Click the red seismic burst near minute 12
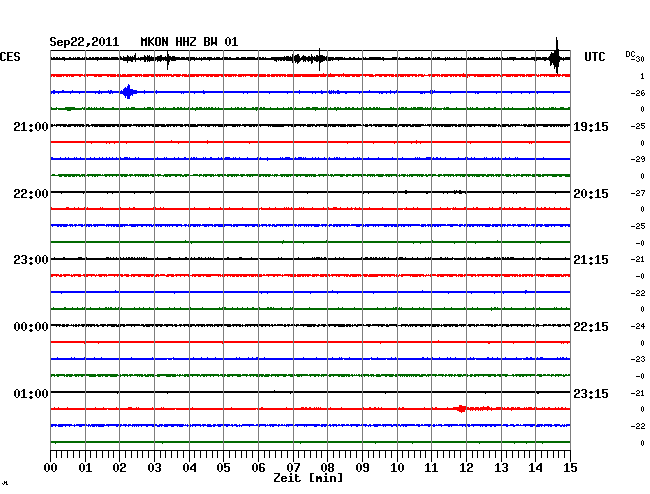Screen dimensions: 650x494 tap(461, 409)
